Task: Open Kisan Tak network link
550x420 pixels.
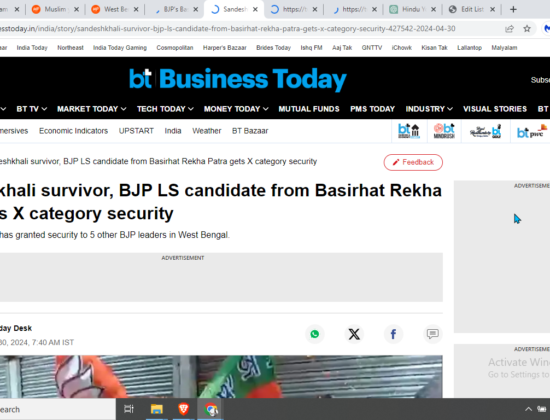Action: coord(434,48)
